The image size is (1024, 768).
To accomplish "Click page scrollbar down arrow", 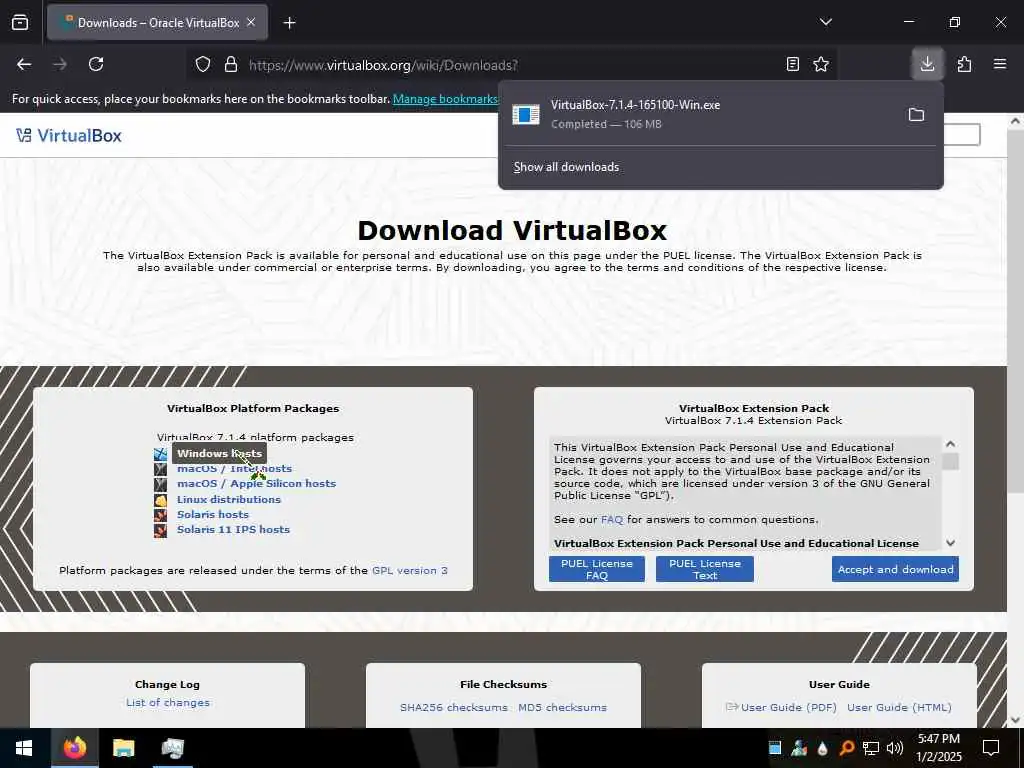I will click(1015, 720).
